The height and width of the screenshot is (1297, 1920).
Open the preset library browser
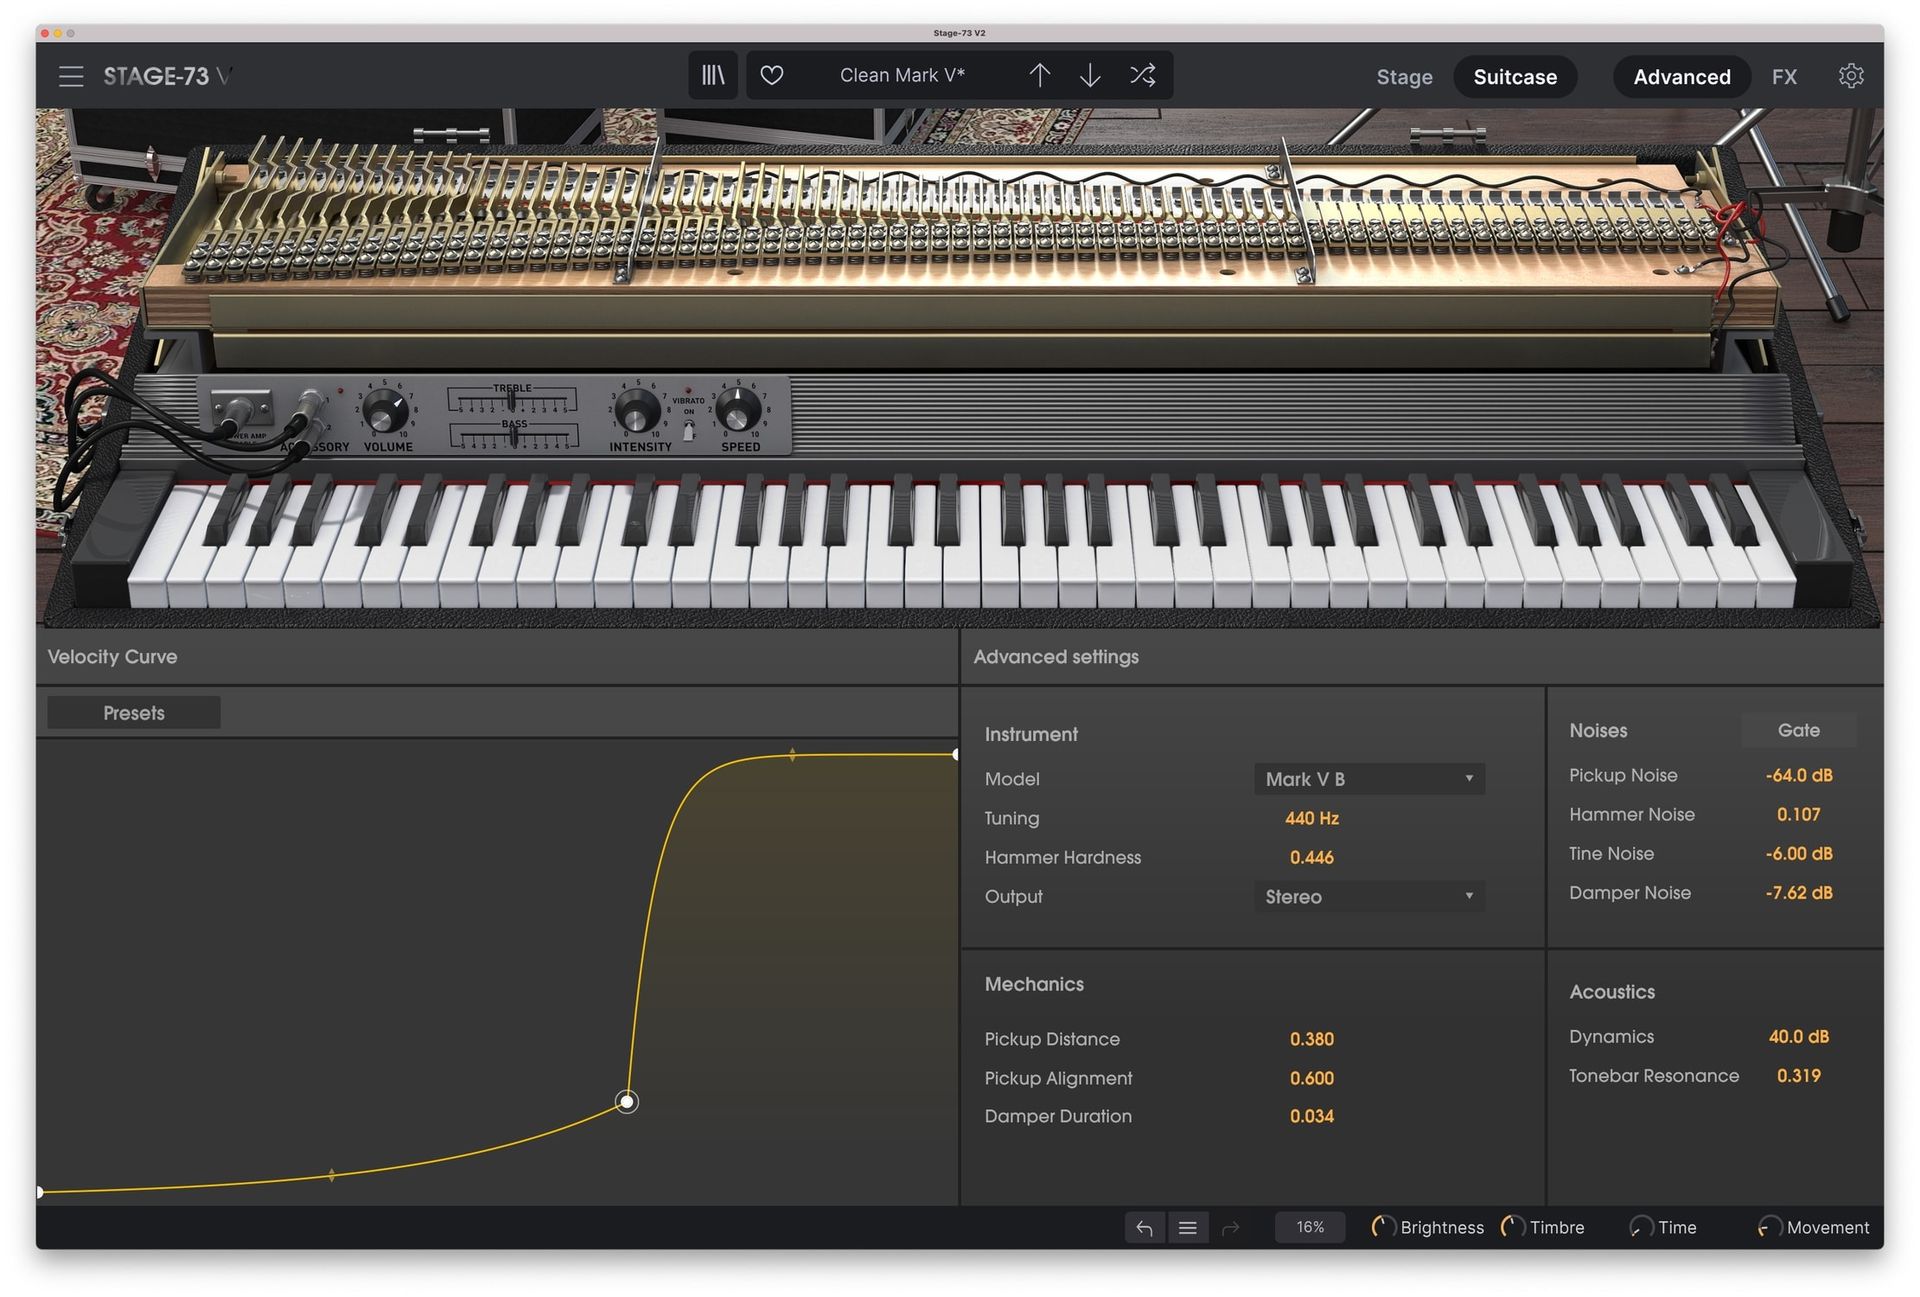click(x=712, y=75)
